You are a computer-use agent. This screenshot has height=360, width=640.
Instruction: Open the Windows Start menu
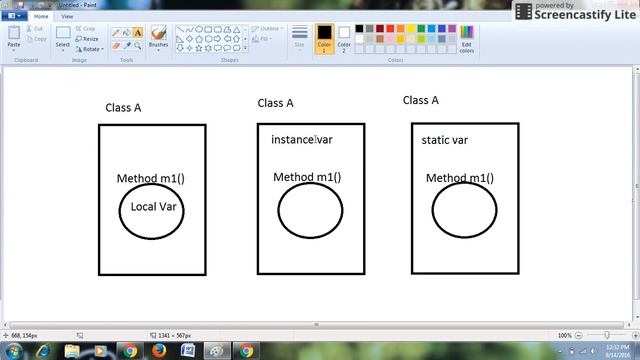(14, 351)
